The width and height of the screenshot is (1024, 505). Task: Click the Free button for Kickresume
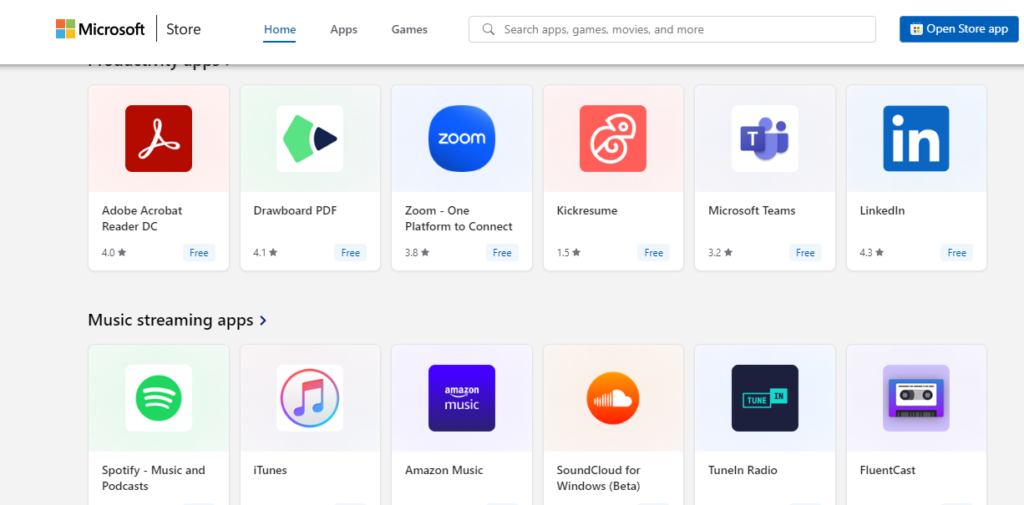[x=653, y=253]
